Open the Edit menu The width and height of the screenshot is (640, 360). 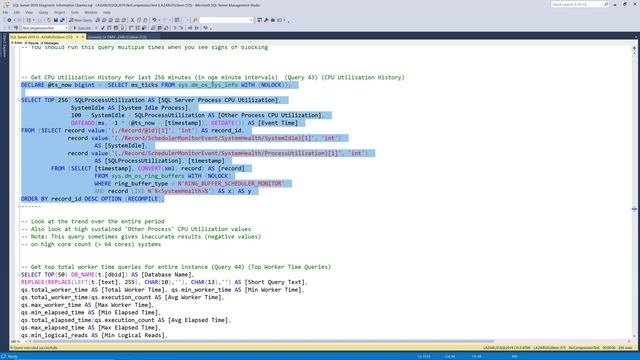tap(17, 12)
